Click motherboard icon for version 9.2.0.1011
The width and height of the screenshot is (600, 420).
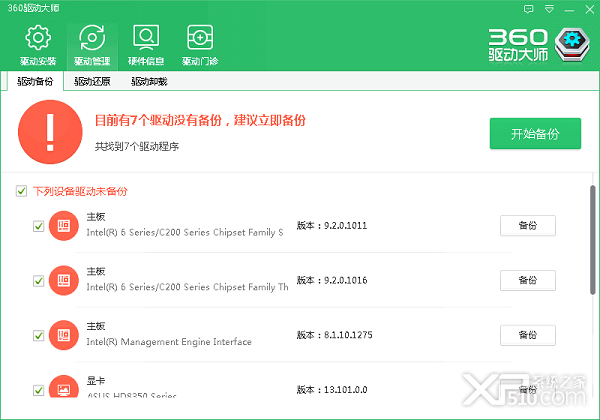64,226
